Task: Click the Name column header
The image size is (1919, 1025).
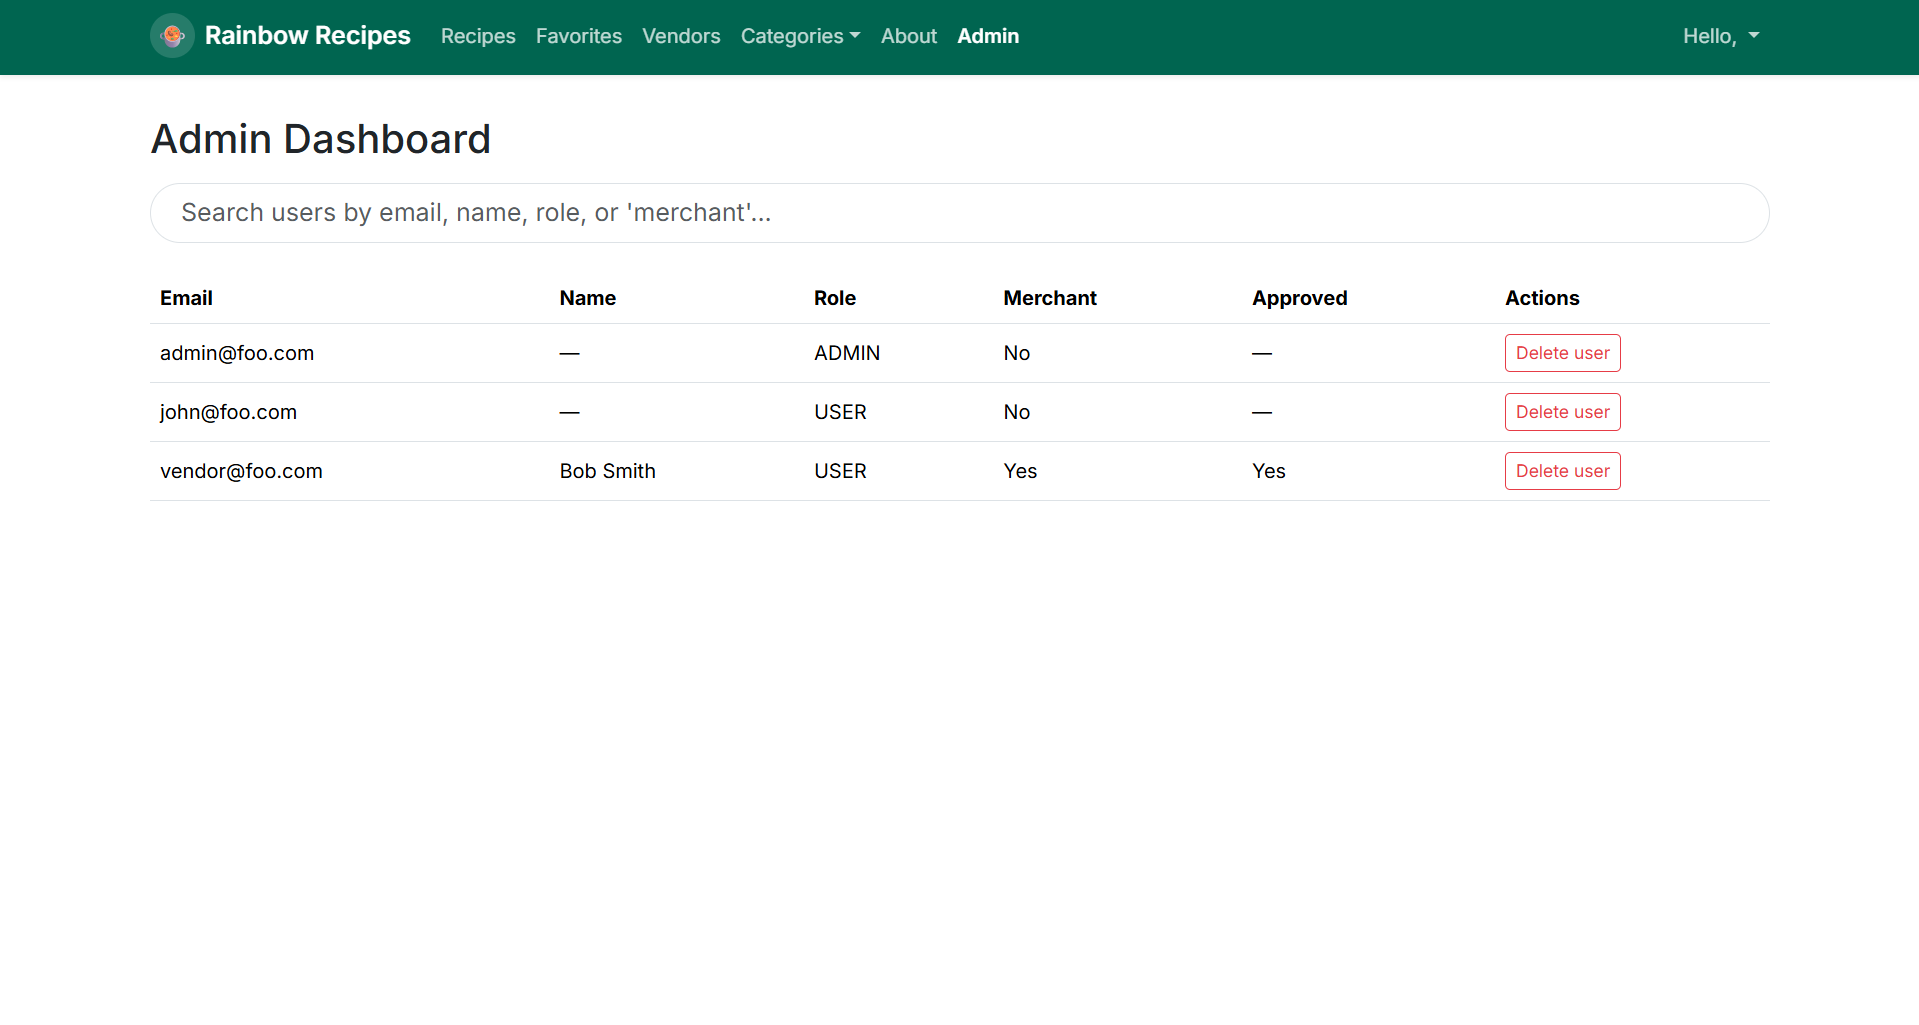Action: click(x=587, y=298)
